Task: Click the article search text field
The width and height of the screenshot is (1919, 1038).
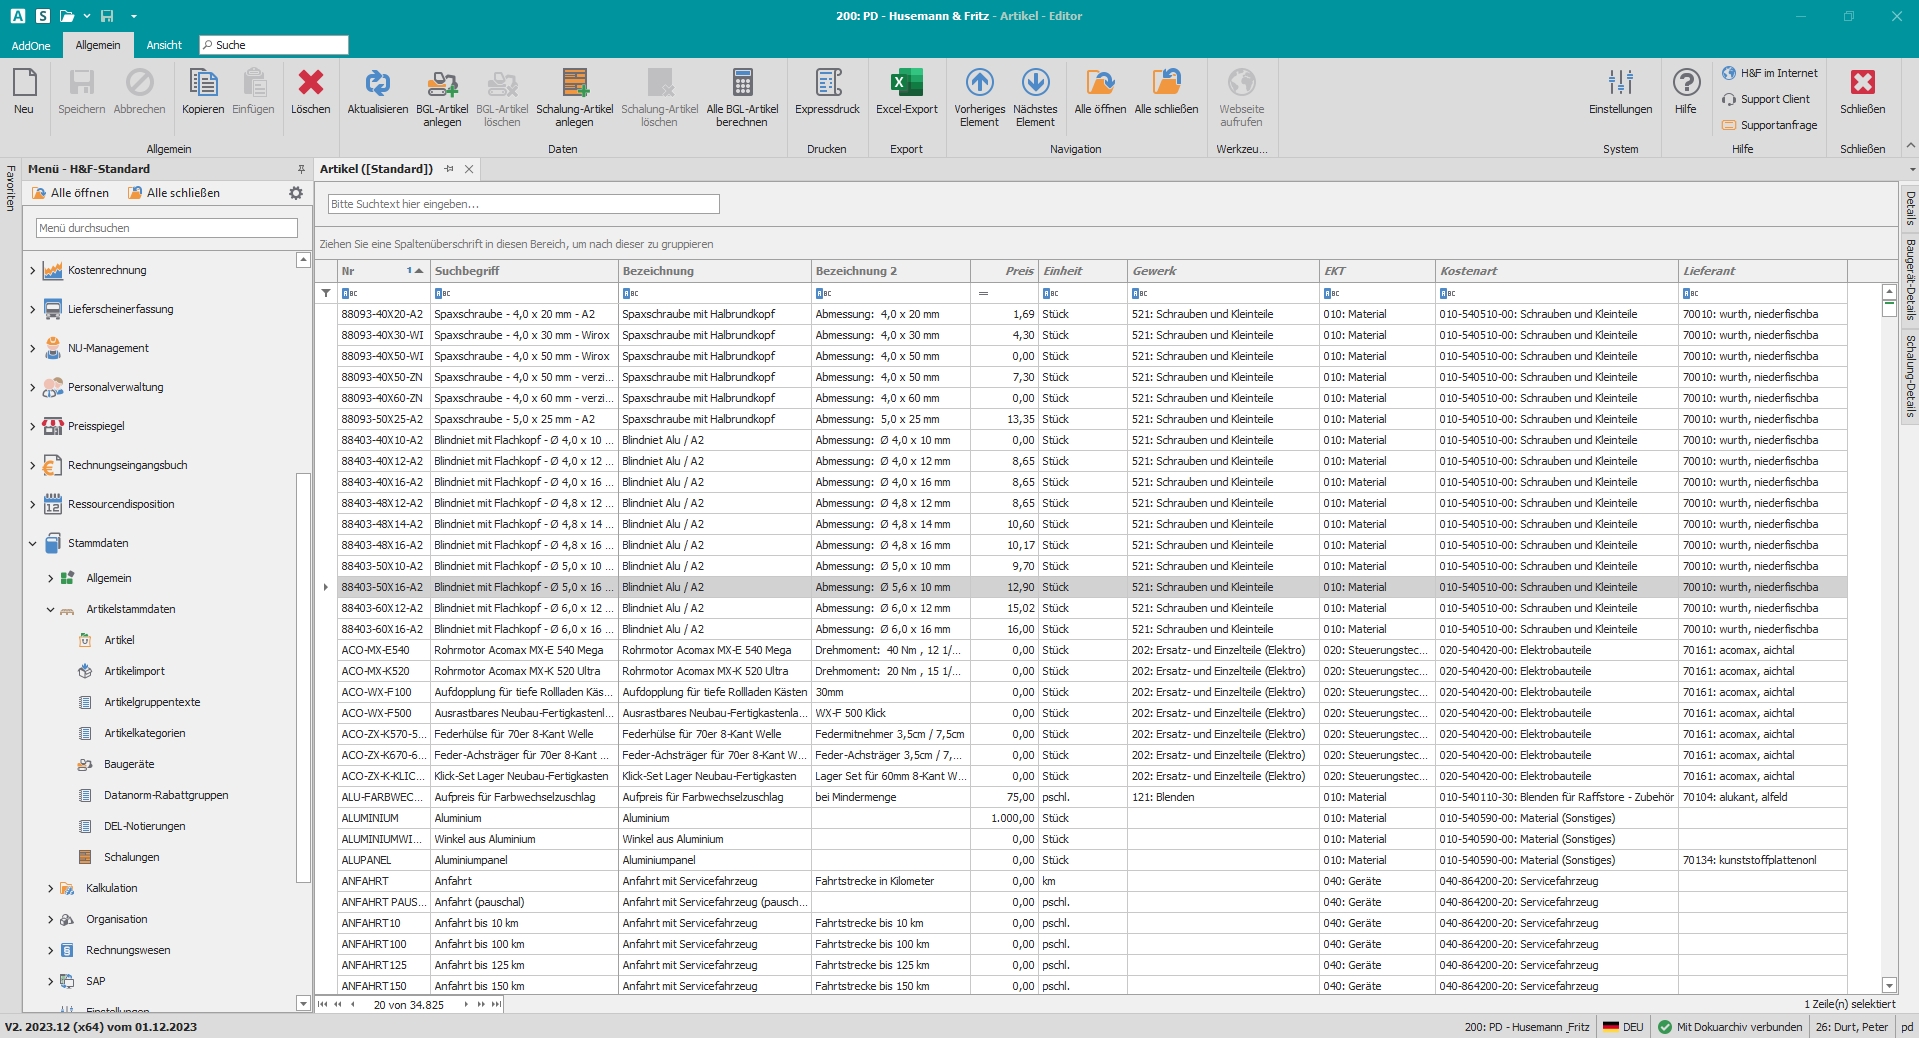Action: coord(524,204)
